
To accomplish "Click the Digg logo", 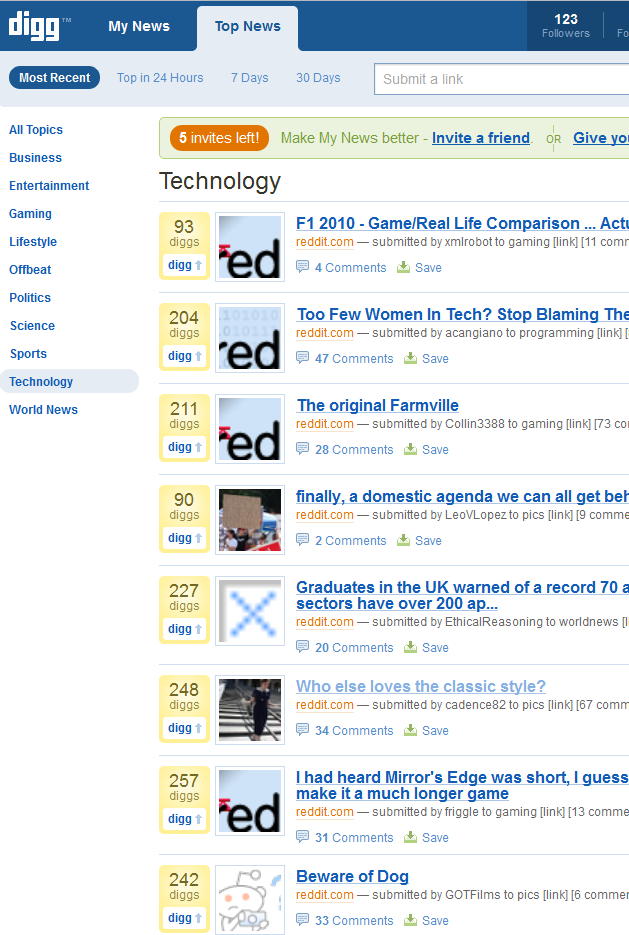I will (x=35, y=26).
